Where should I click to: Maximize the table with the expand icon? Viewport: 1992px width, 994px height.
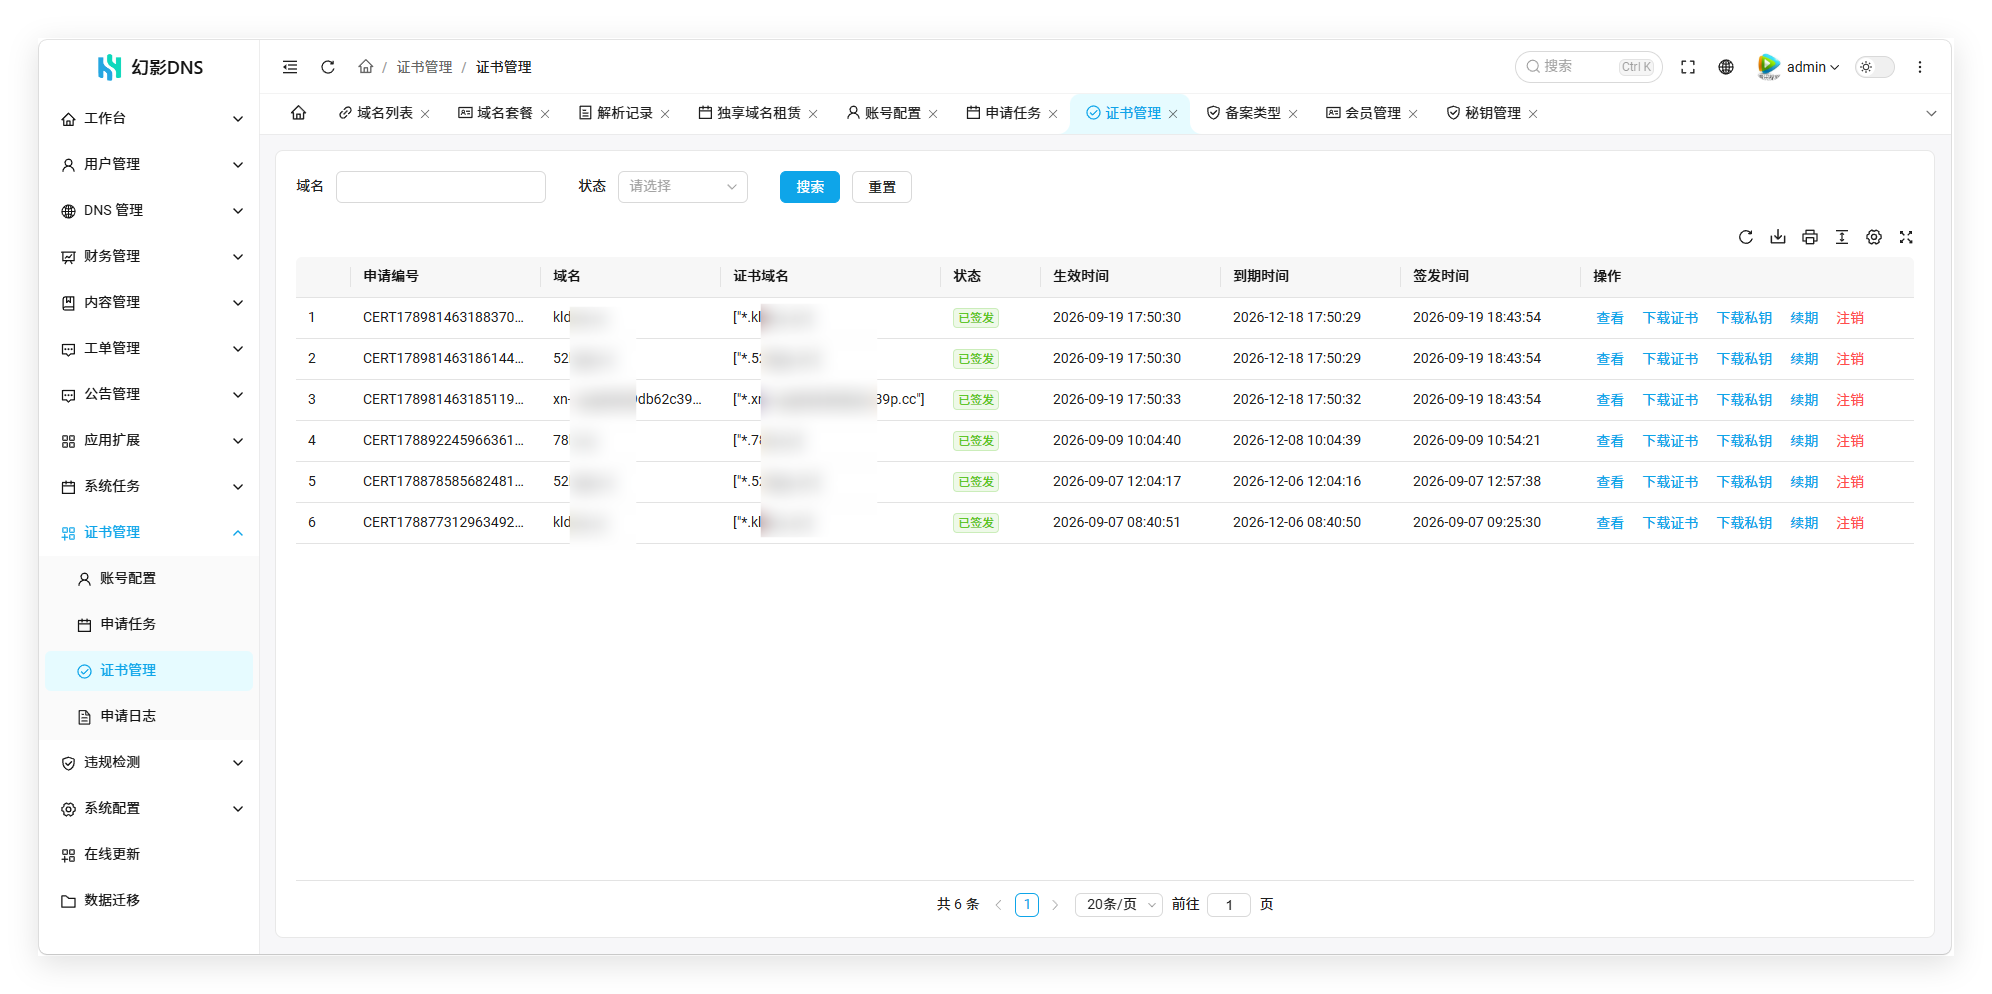[x=1906, y=237]
